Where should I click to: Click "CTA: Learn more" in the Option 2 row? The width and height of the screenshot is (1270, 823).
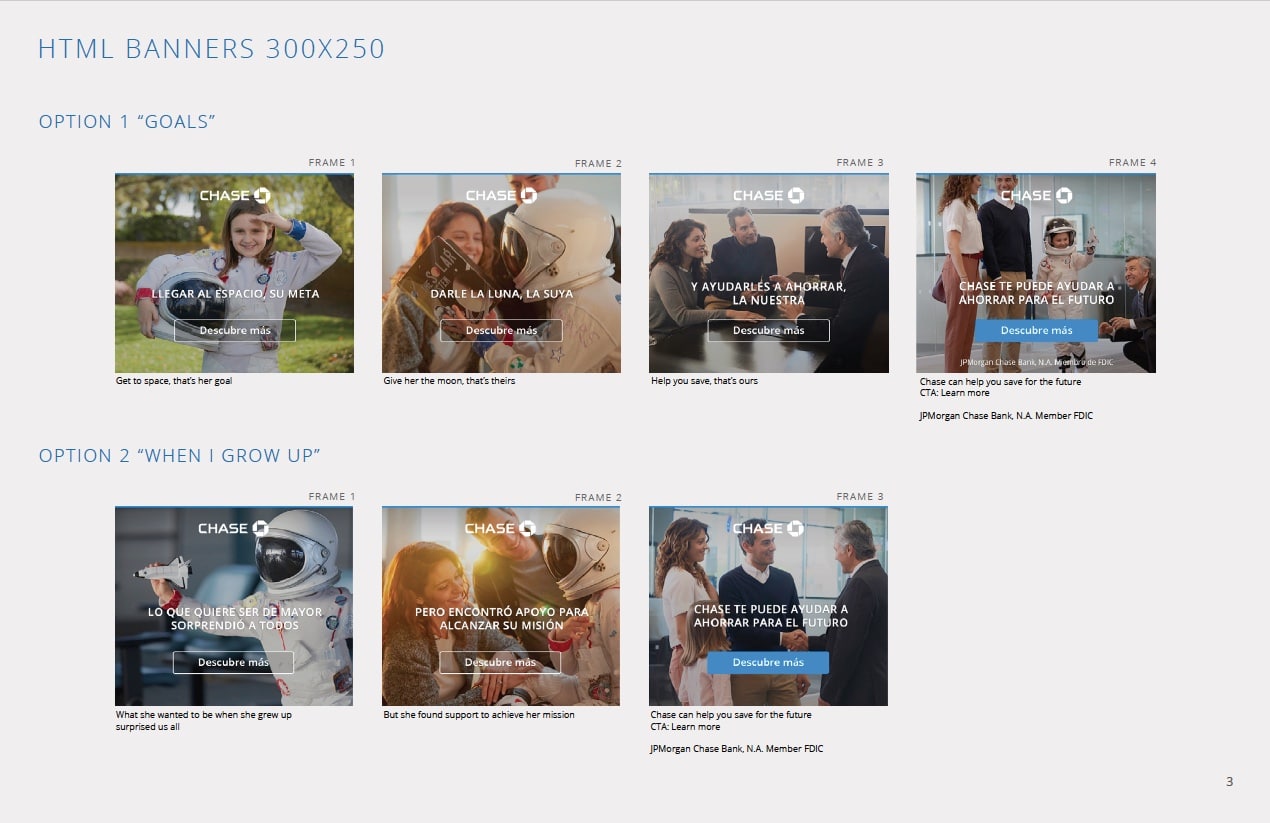[685, 727]
